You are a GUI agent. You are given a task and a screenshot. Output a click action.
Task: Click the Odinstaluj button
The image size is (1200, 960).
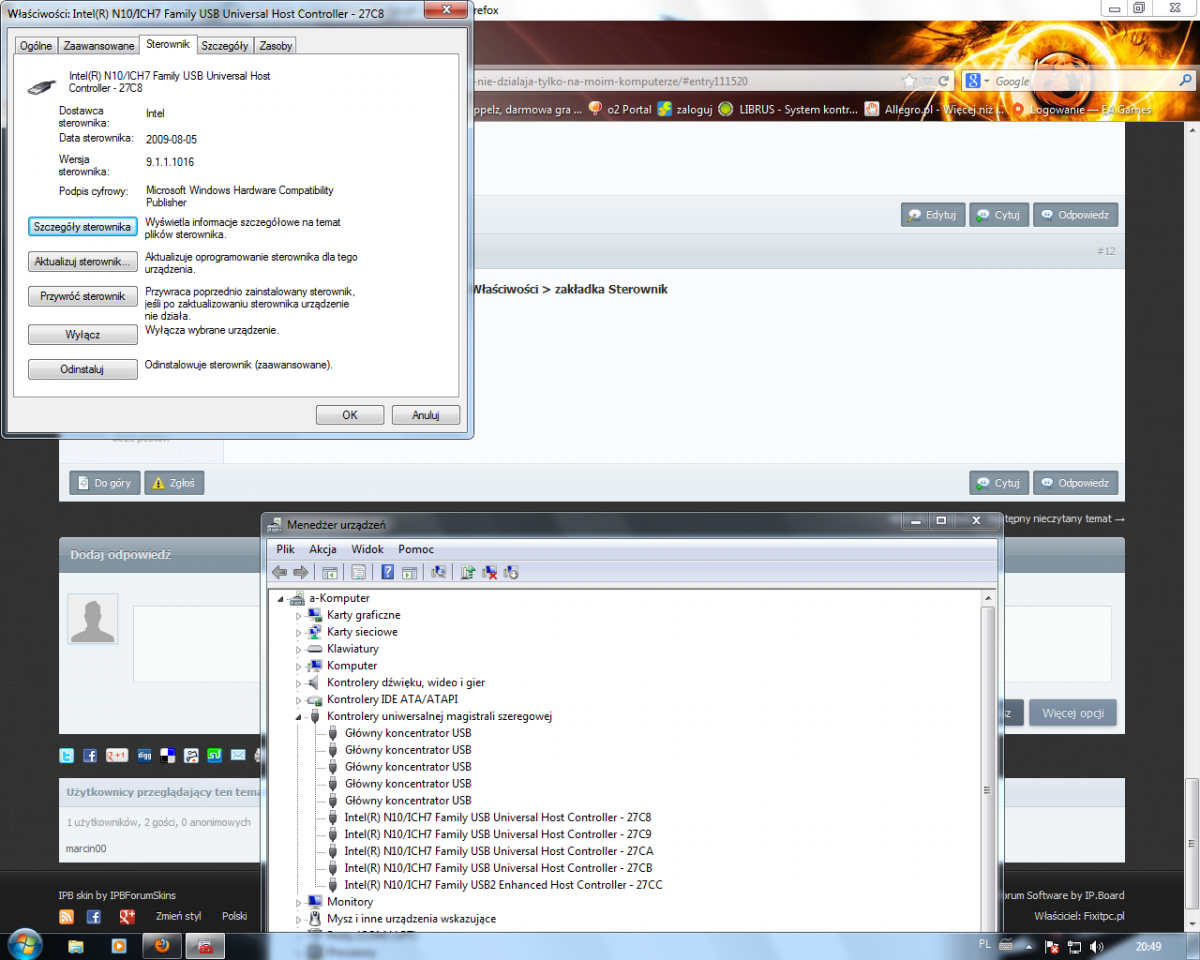(x=82, y=370)
